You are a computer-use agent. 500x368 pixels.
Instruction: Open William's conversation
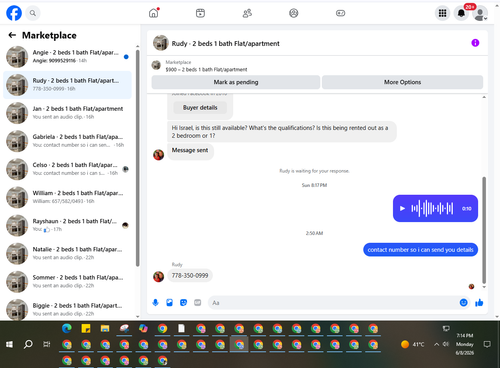click(67, 197)
